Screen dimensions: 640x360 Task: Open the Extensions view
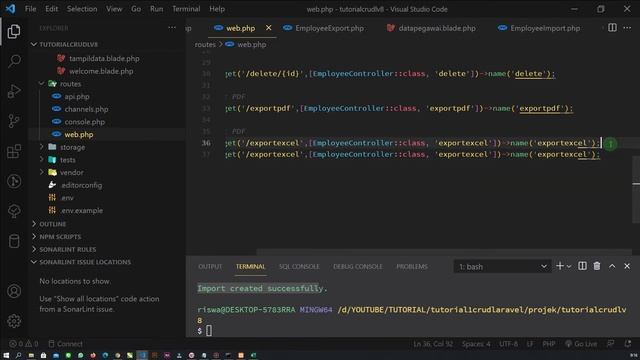pyautogui.click(x=14, y=151)
